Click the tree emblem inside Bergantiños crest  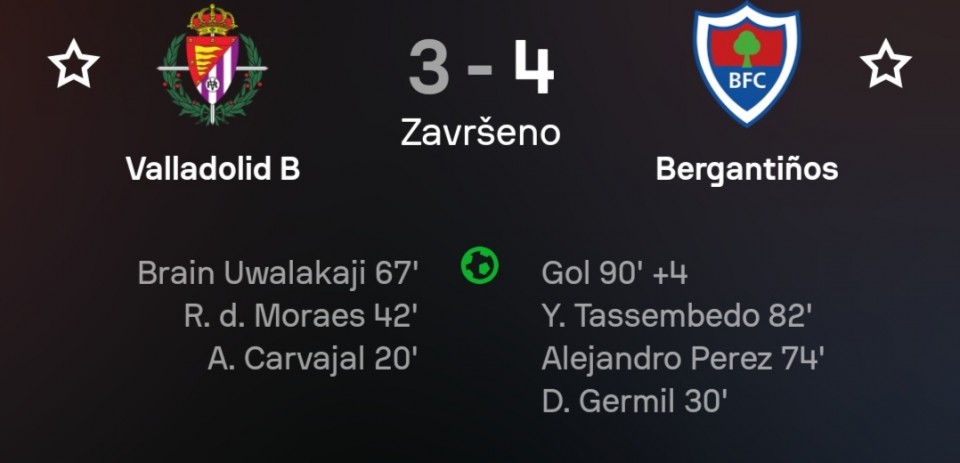pos(746,45)
